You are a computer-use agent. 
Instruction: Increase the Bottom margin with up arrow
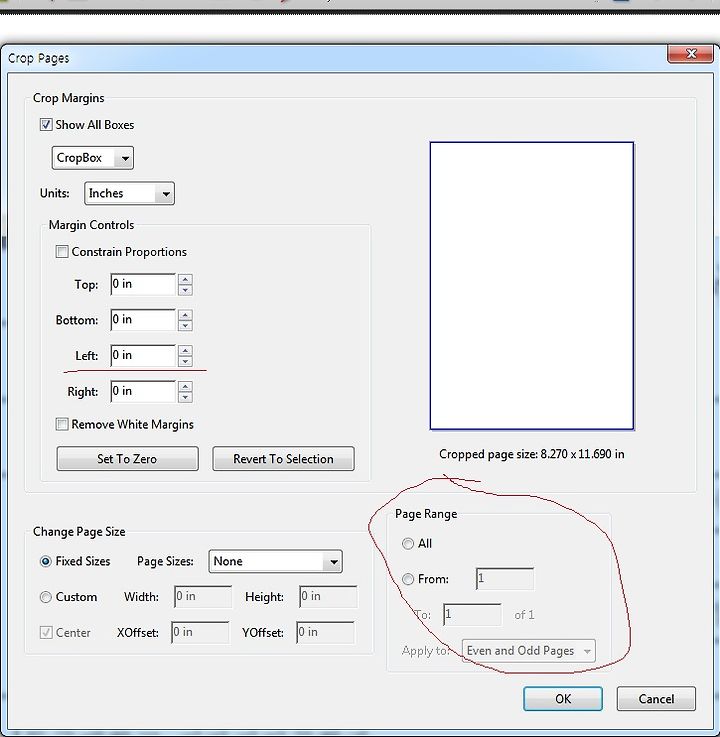(185, 315)
